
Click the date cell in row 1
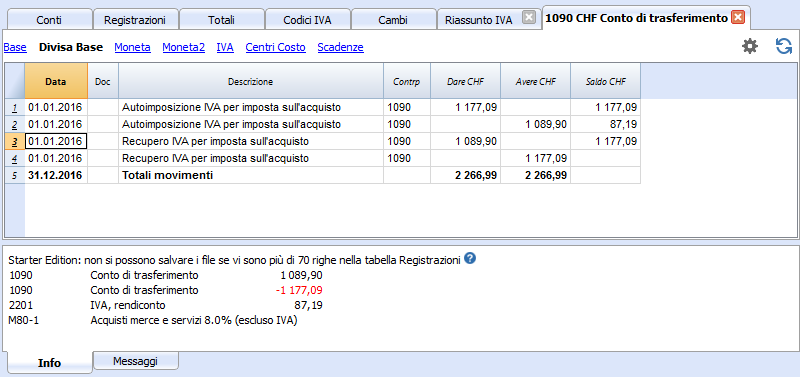pyautogui.click(x=56, y=107)
